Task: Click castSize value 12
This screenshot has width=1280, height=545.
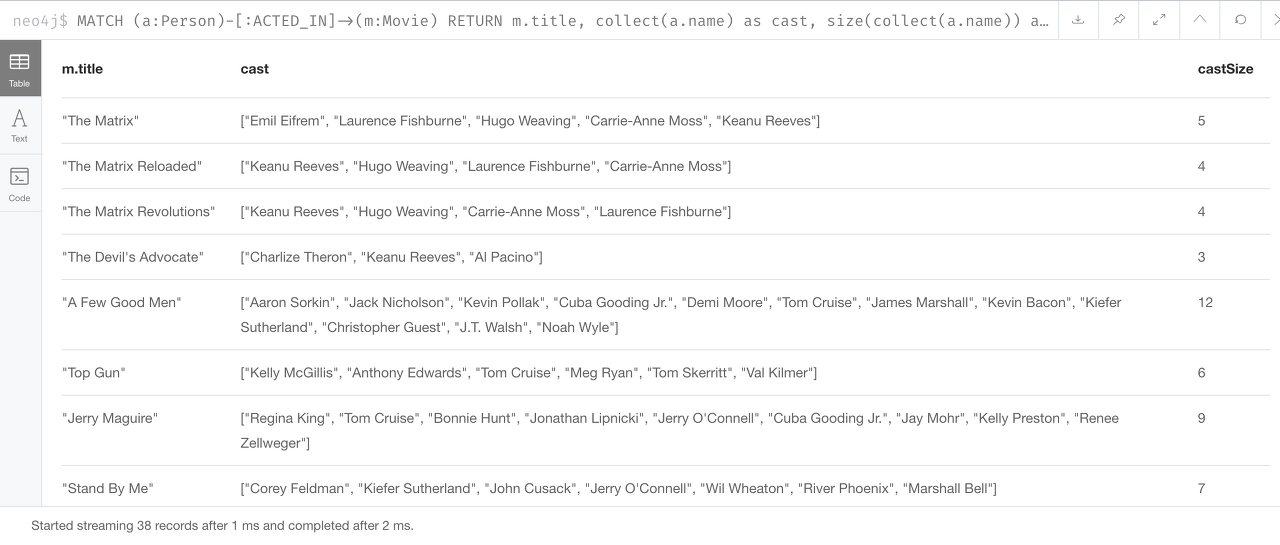Action: click(1205, 302)
